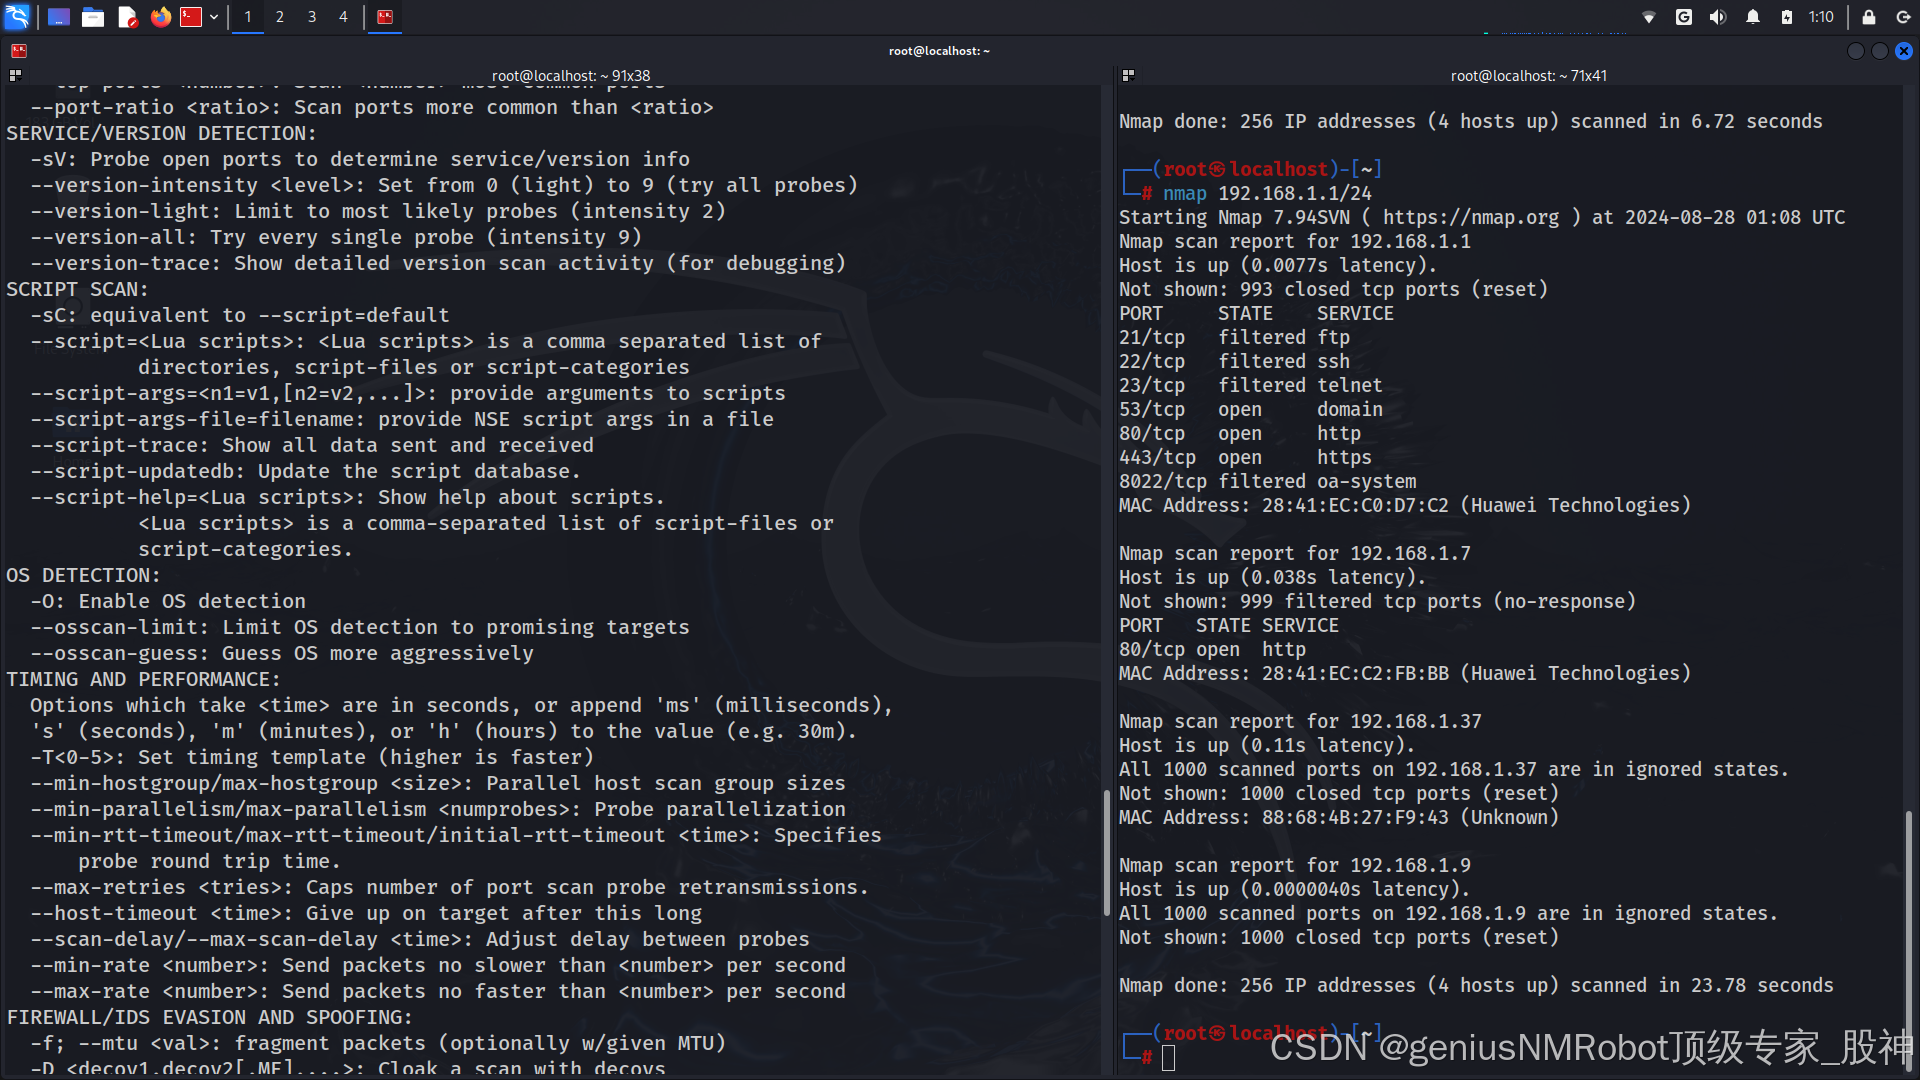Switch to workspace 2
Viewport: 1920px width, 1080px height.
280,17
